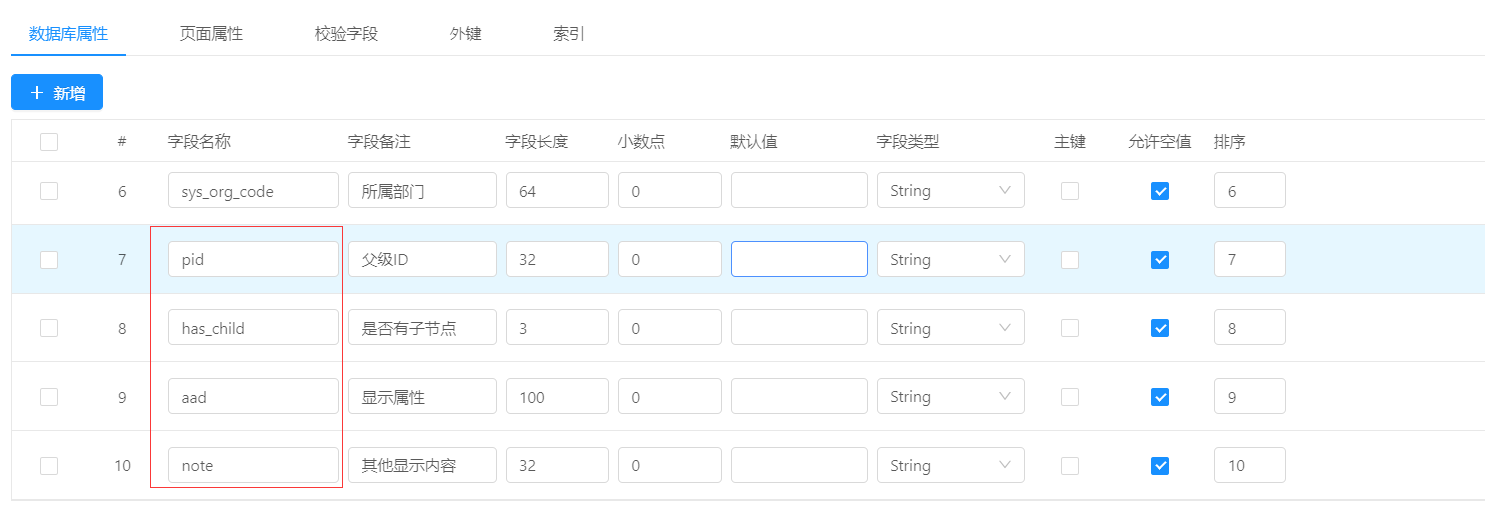Image resolution: width=1485 pixels, height=509 pixels.
Task: Click the 字段长度 input showing 100
Action: tap(557, 397)
